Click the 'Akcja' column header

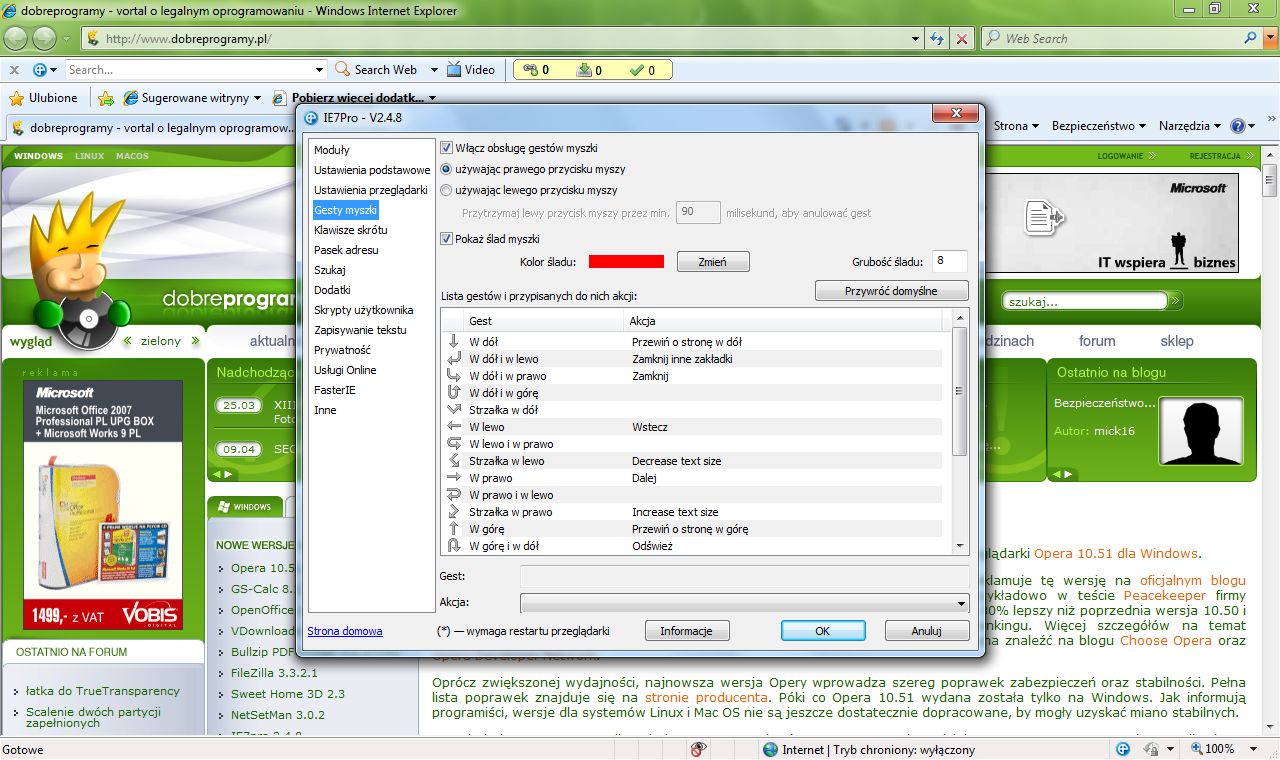point(783,322)
